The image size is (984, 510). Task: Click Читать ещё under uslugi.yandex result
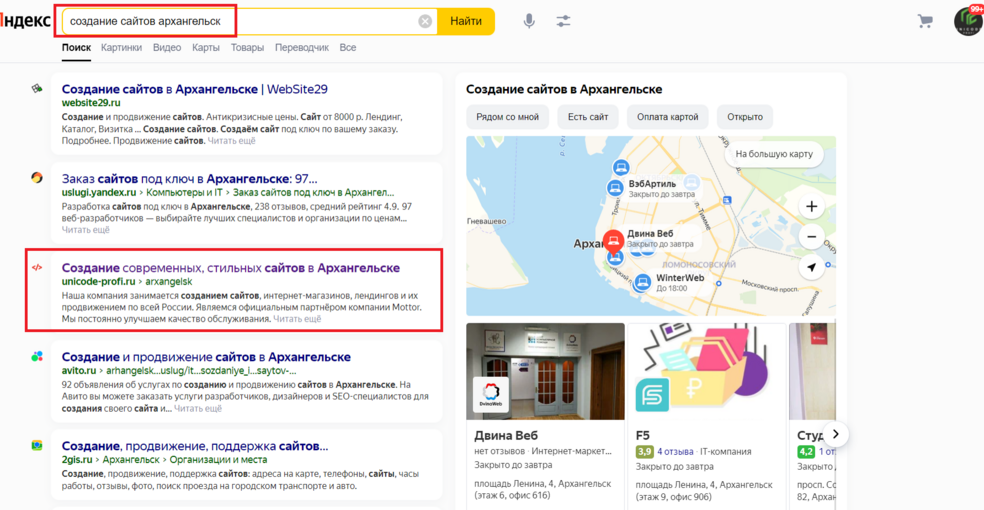click(x=85, y=230)
